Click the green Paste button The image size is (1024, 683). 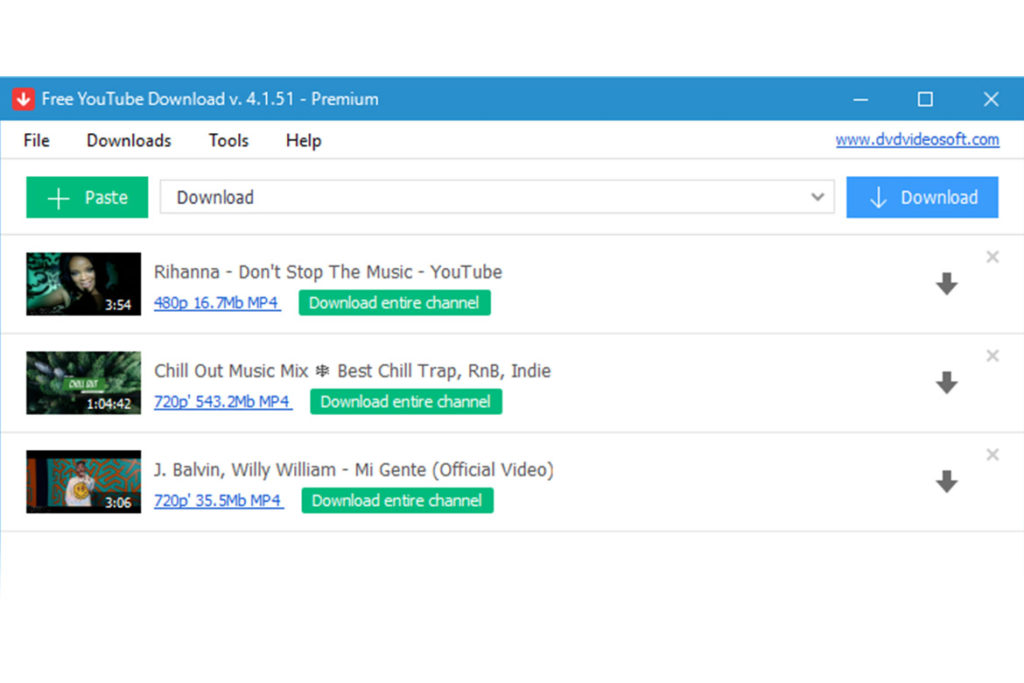click(87, 197)
